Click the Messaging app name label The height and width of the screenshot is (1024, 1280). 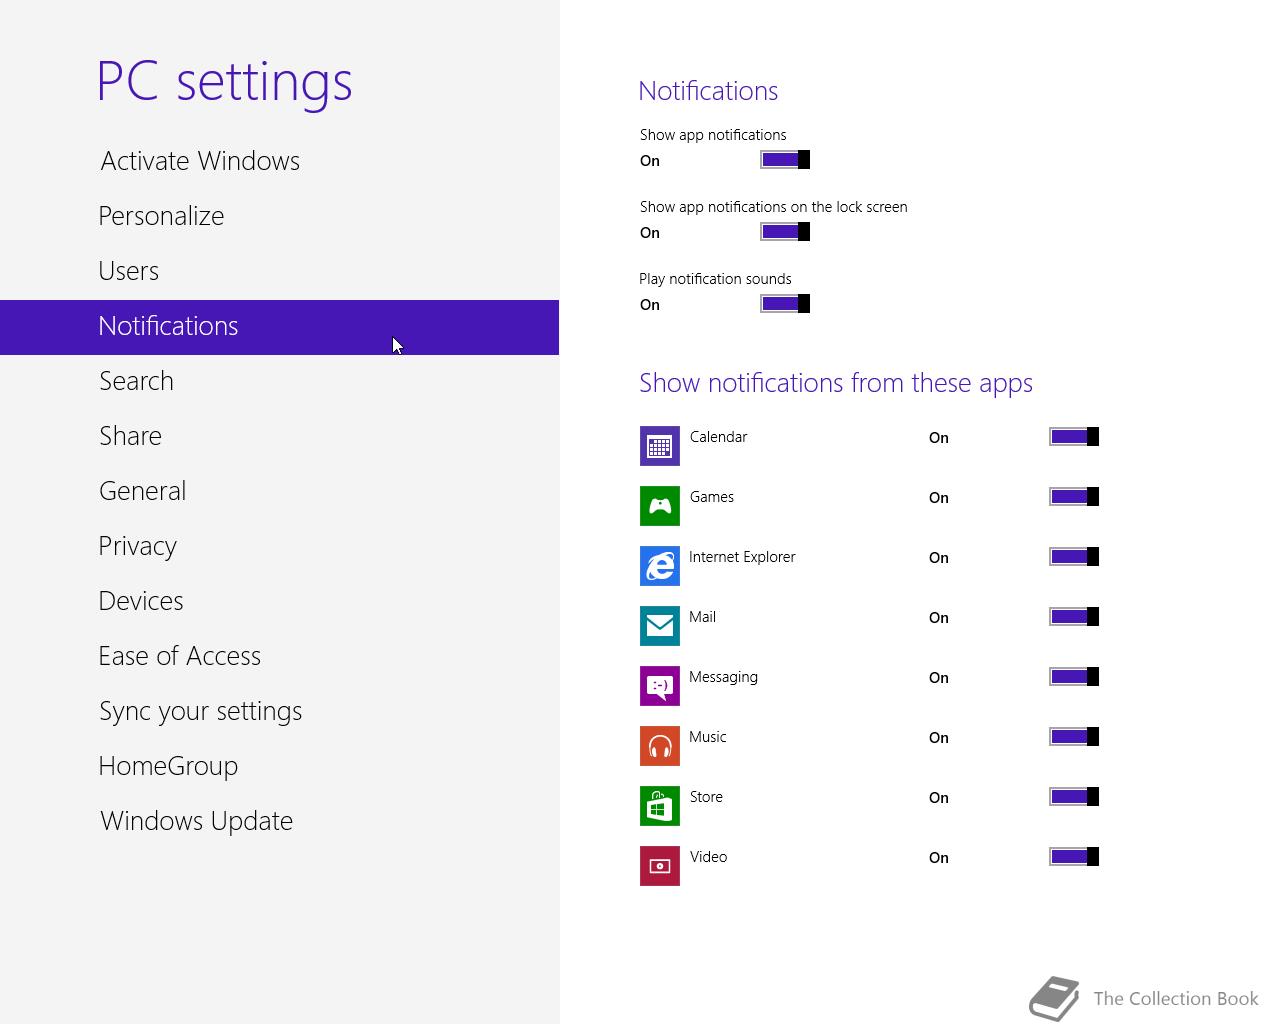[x=723, y=677]
